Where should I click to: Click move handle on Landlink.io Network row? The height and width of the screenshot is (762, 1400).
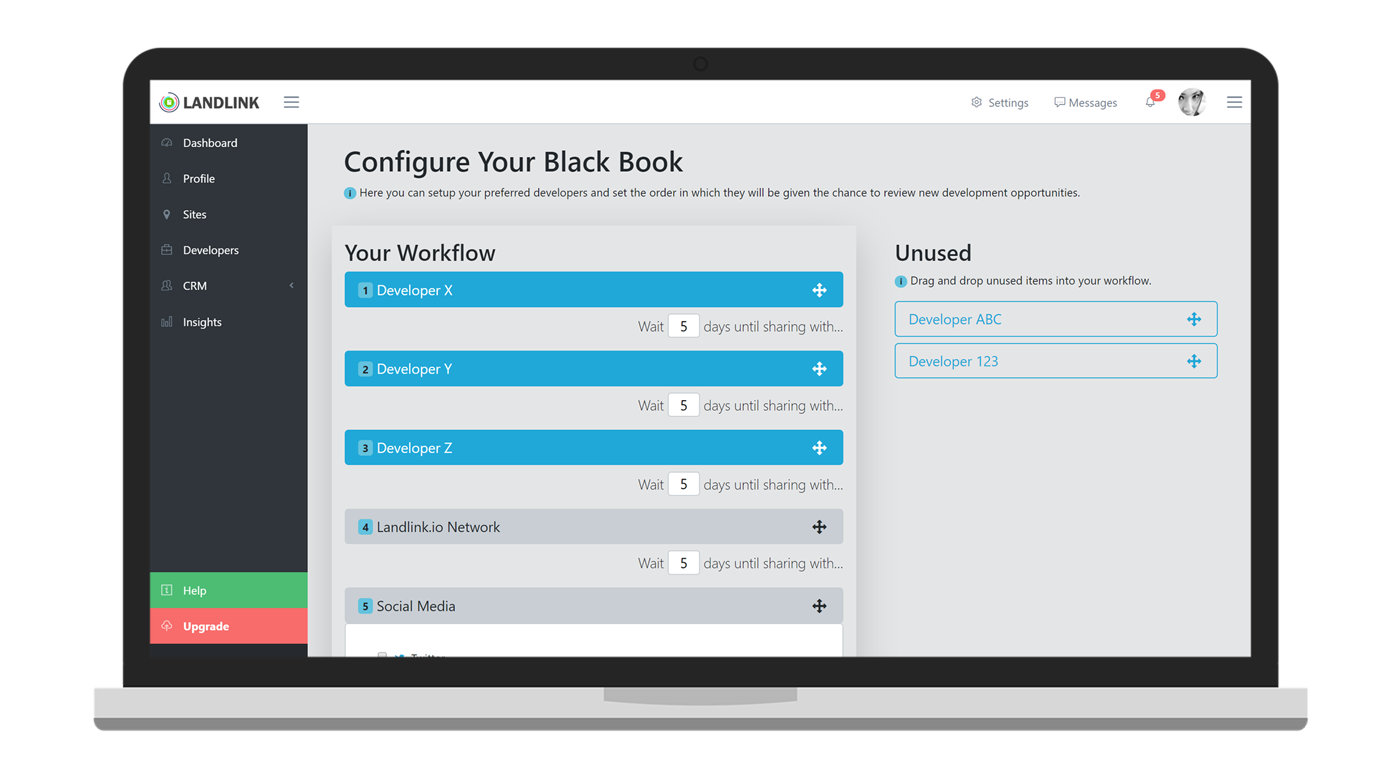(819, 527)
